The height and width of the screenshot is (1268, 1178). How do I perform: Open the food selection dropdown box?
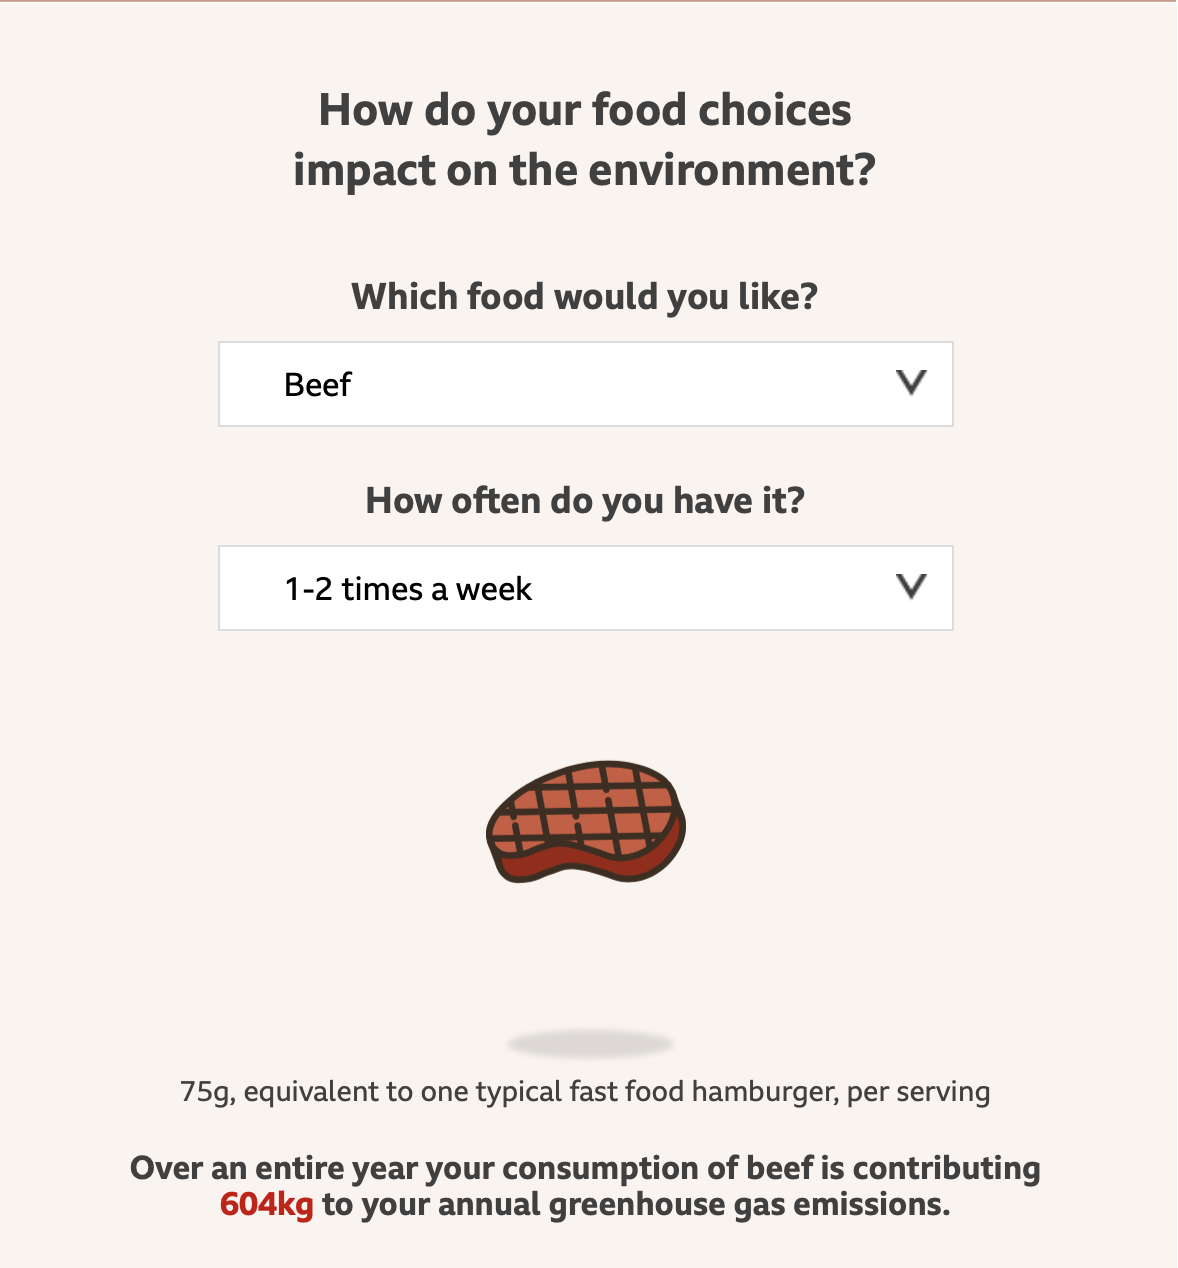pyautogui.click(x=585, y=384)
